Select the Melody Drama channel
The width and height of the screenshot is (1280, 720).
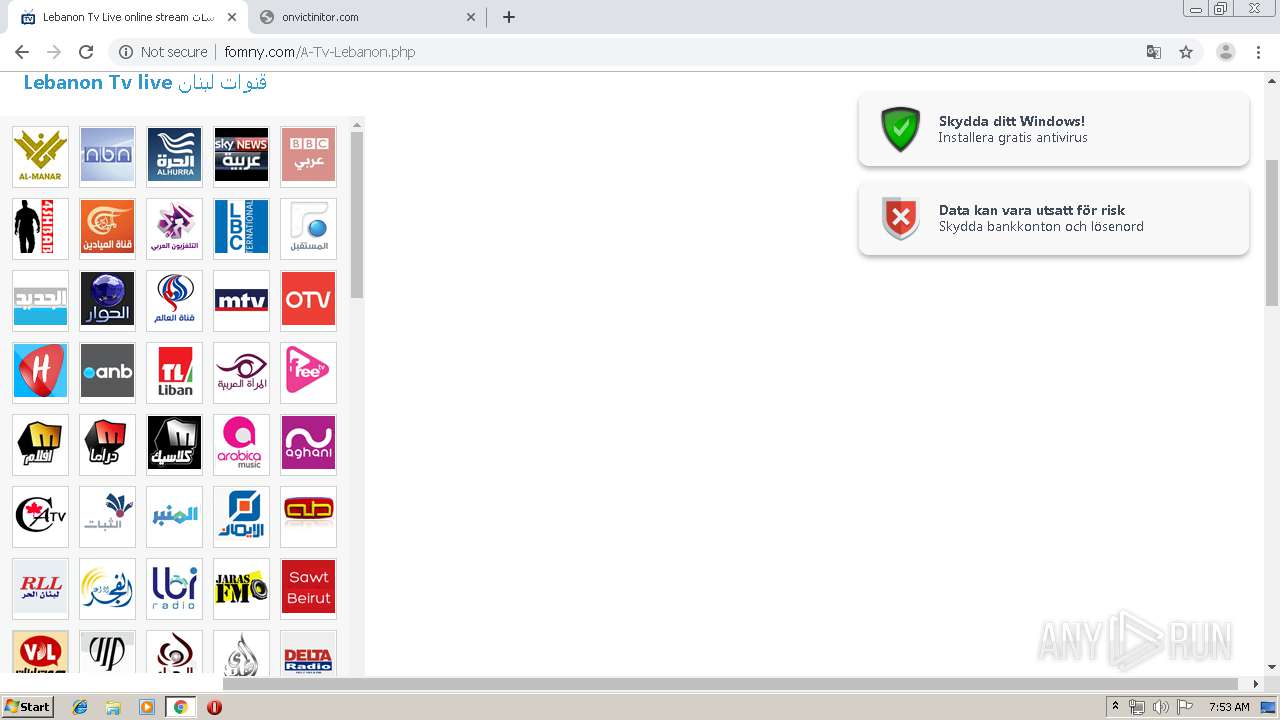click(x=107, y=444)
